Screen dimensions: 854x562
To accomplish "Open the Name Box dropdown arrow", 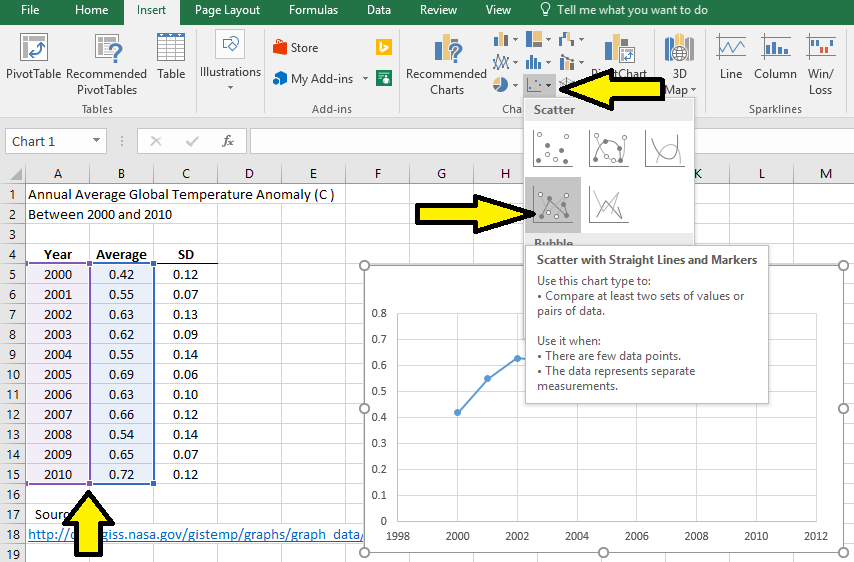I will pyautogui.click(x=97, y=142).
